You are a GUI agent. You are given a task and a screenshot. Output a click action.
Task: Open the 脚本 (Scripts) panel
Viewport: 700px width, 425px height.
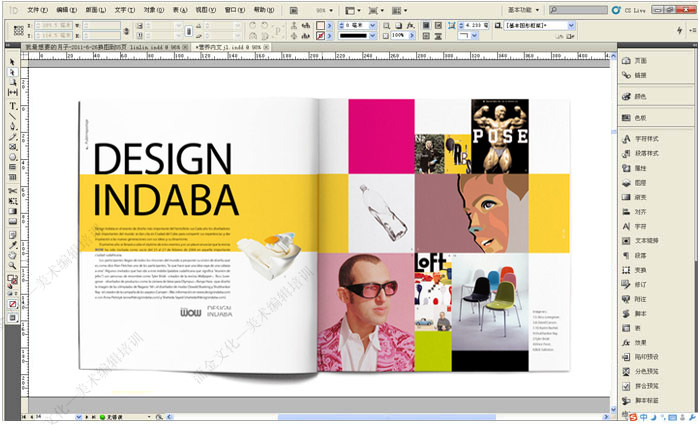coord(634,314)
